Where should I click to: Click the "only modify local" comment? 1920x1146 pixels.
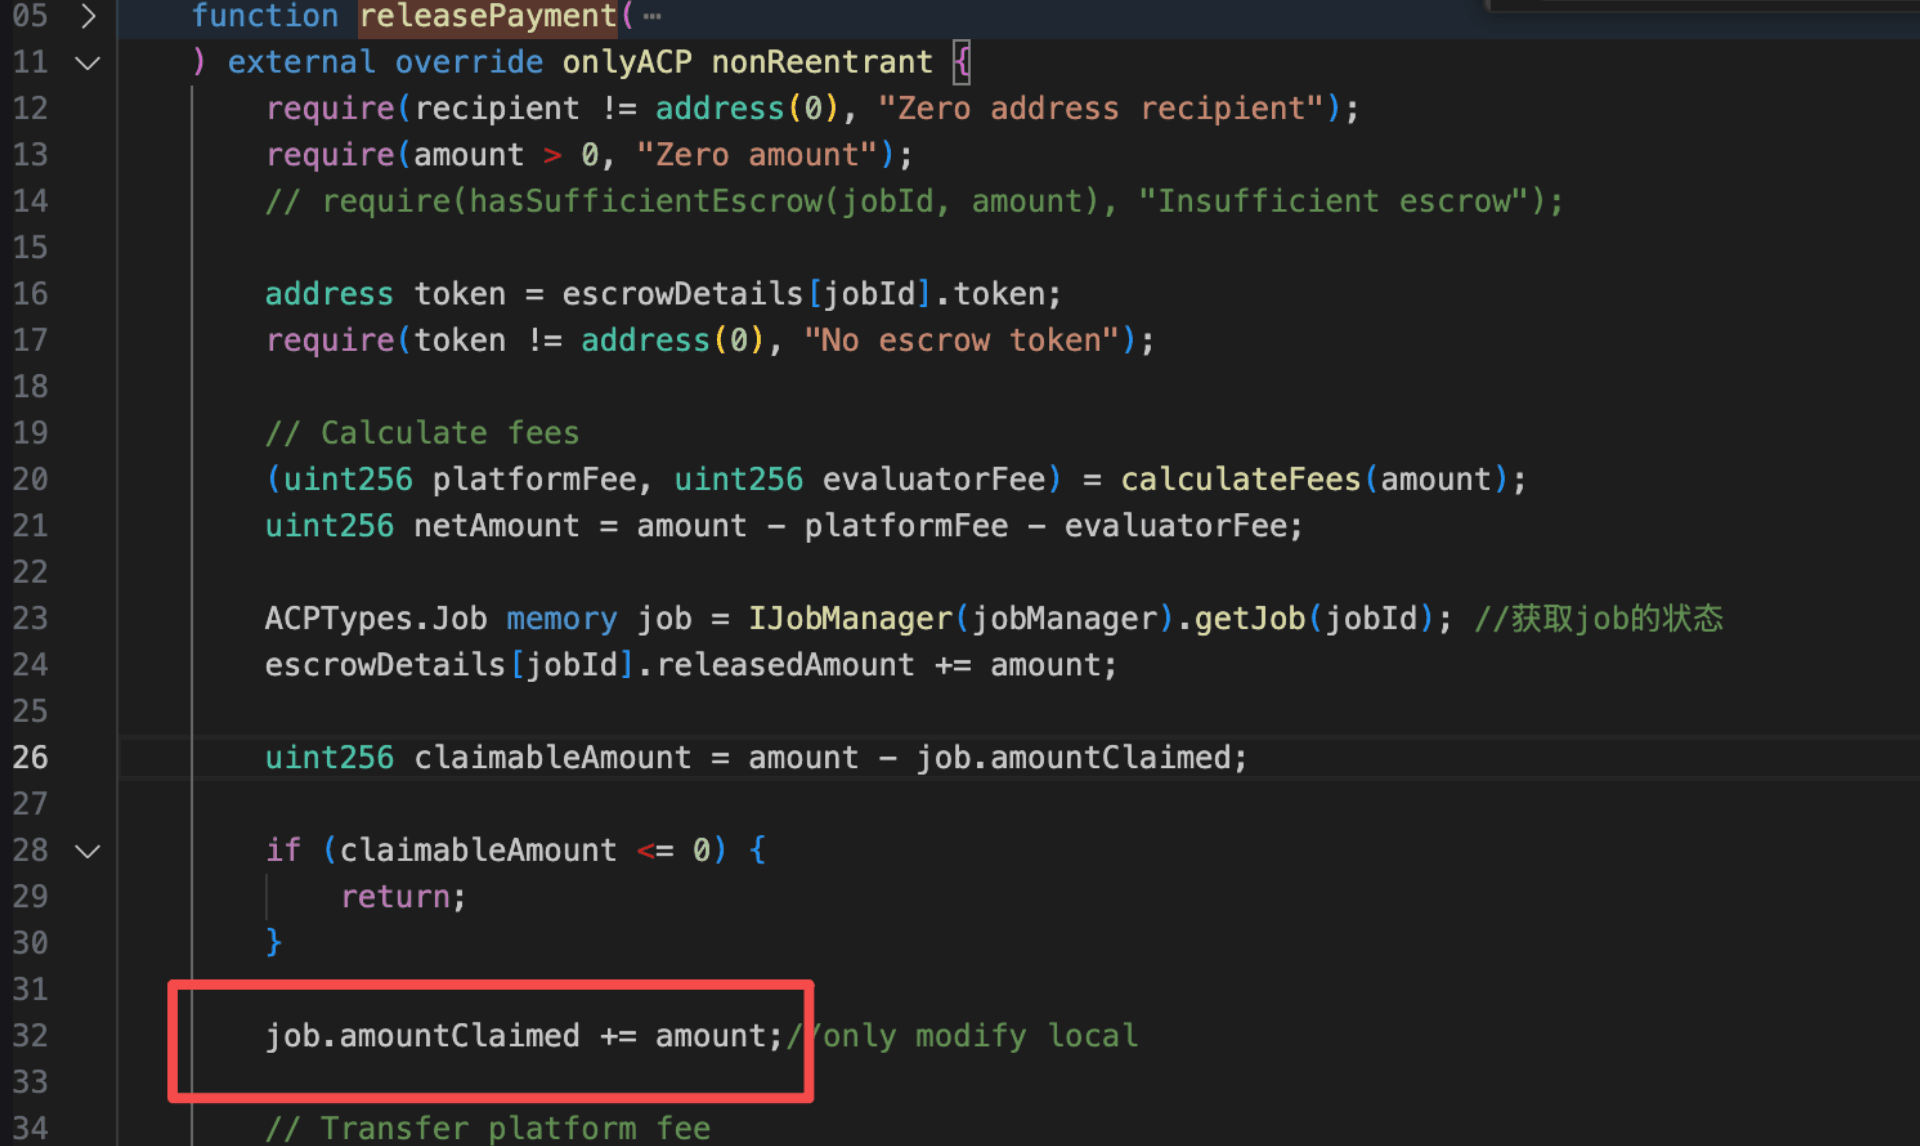coord(975,1036)
